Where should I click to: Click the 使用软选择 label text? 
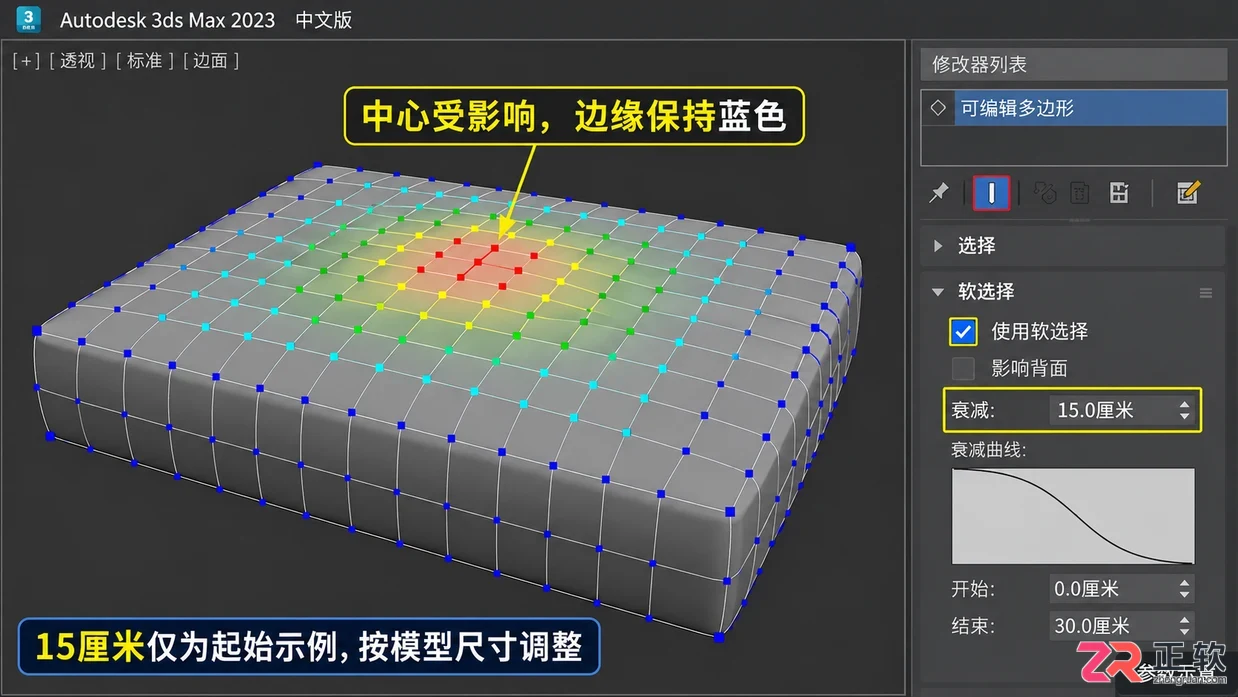[x=1039, y=331]
